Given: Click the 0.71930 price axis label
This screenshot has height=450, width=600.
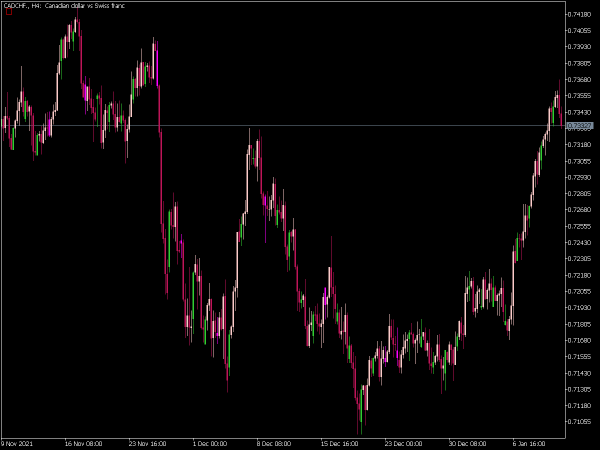Looking at the screenshot, I should point(579,308).
